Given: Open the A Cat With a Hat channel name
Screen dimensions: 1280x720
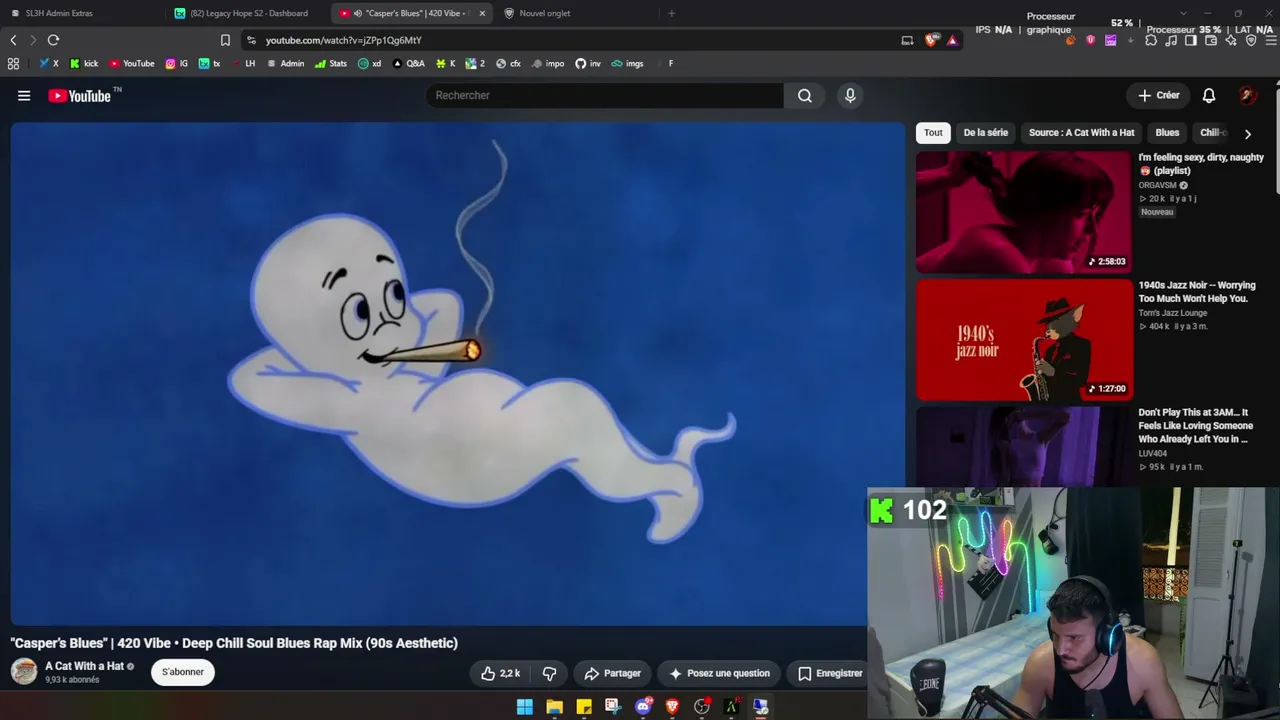Looking at the screenshot, I should (85, 666).
